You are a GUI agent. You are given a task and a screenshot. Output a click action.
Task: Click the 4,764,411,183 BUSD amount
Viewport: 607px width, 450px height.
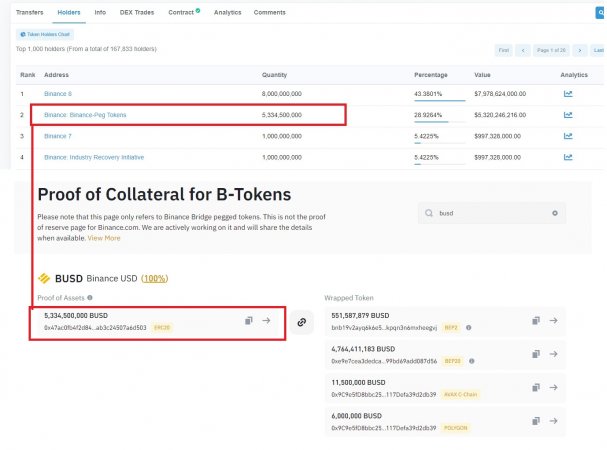(363, 349)
